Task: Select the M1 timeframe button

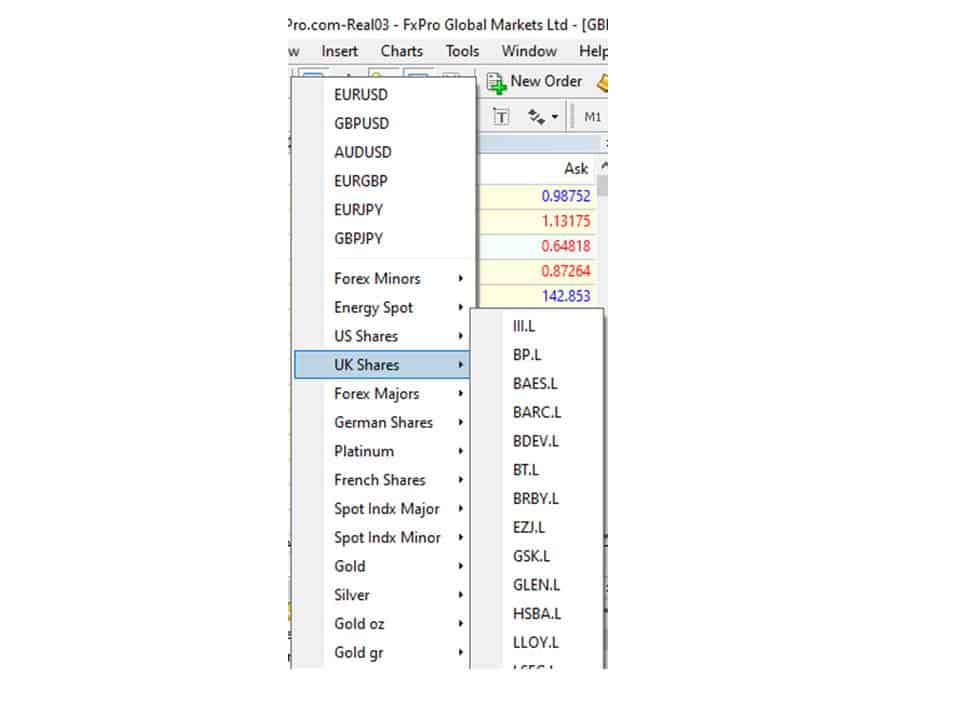Action: 592,116
